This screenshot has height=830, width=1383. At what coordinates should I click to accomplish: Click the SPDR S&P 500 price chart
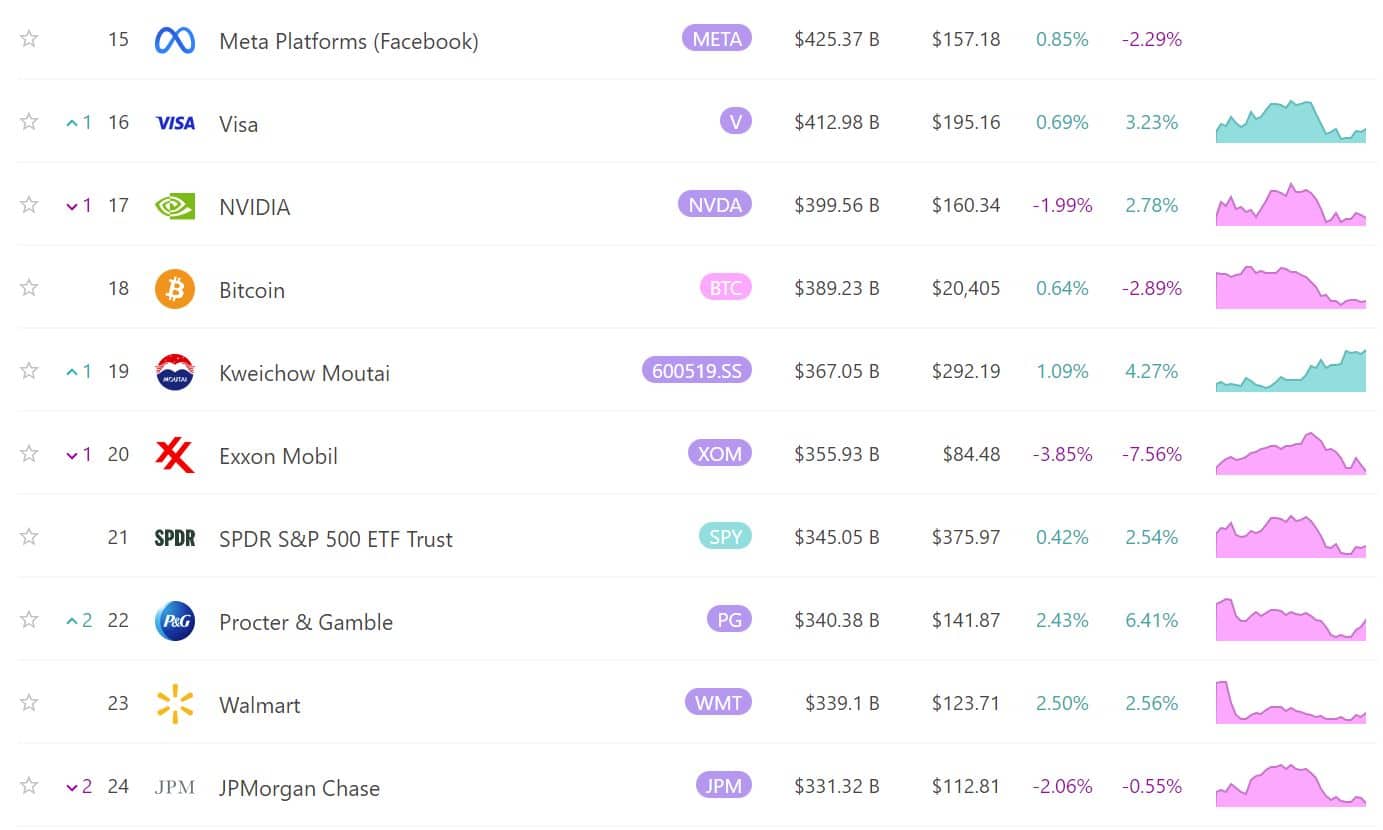tap(1291, 536)
